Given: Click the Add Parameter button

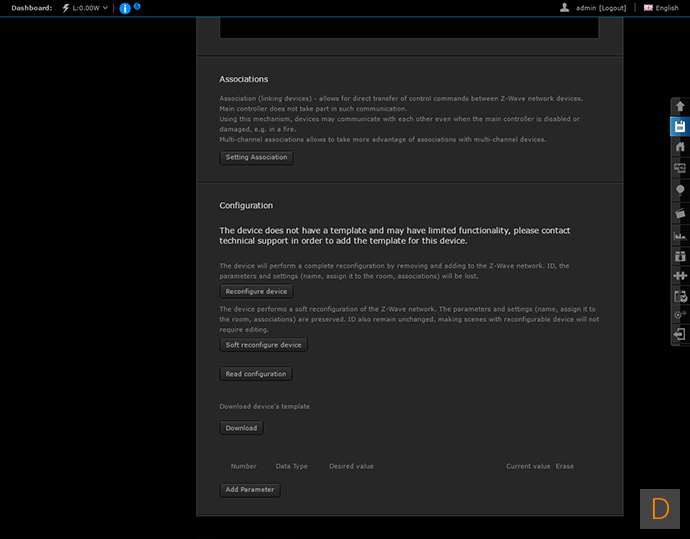Looking at the screenshot, I should coord(250,490).
